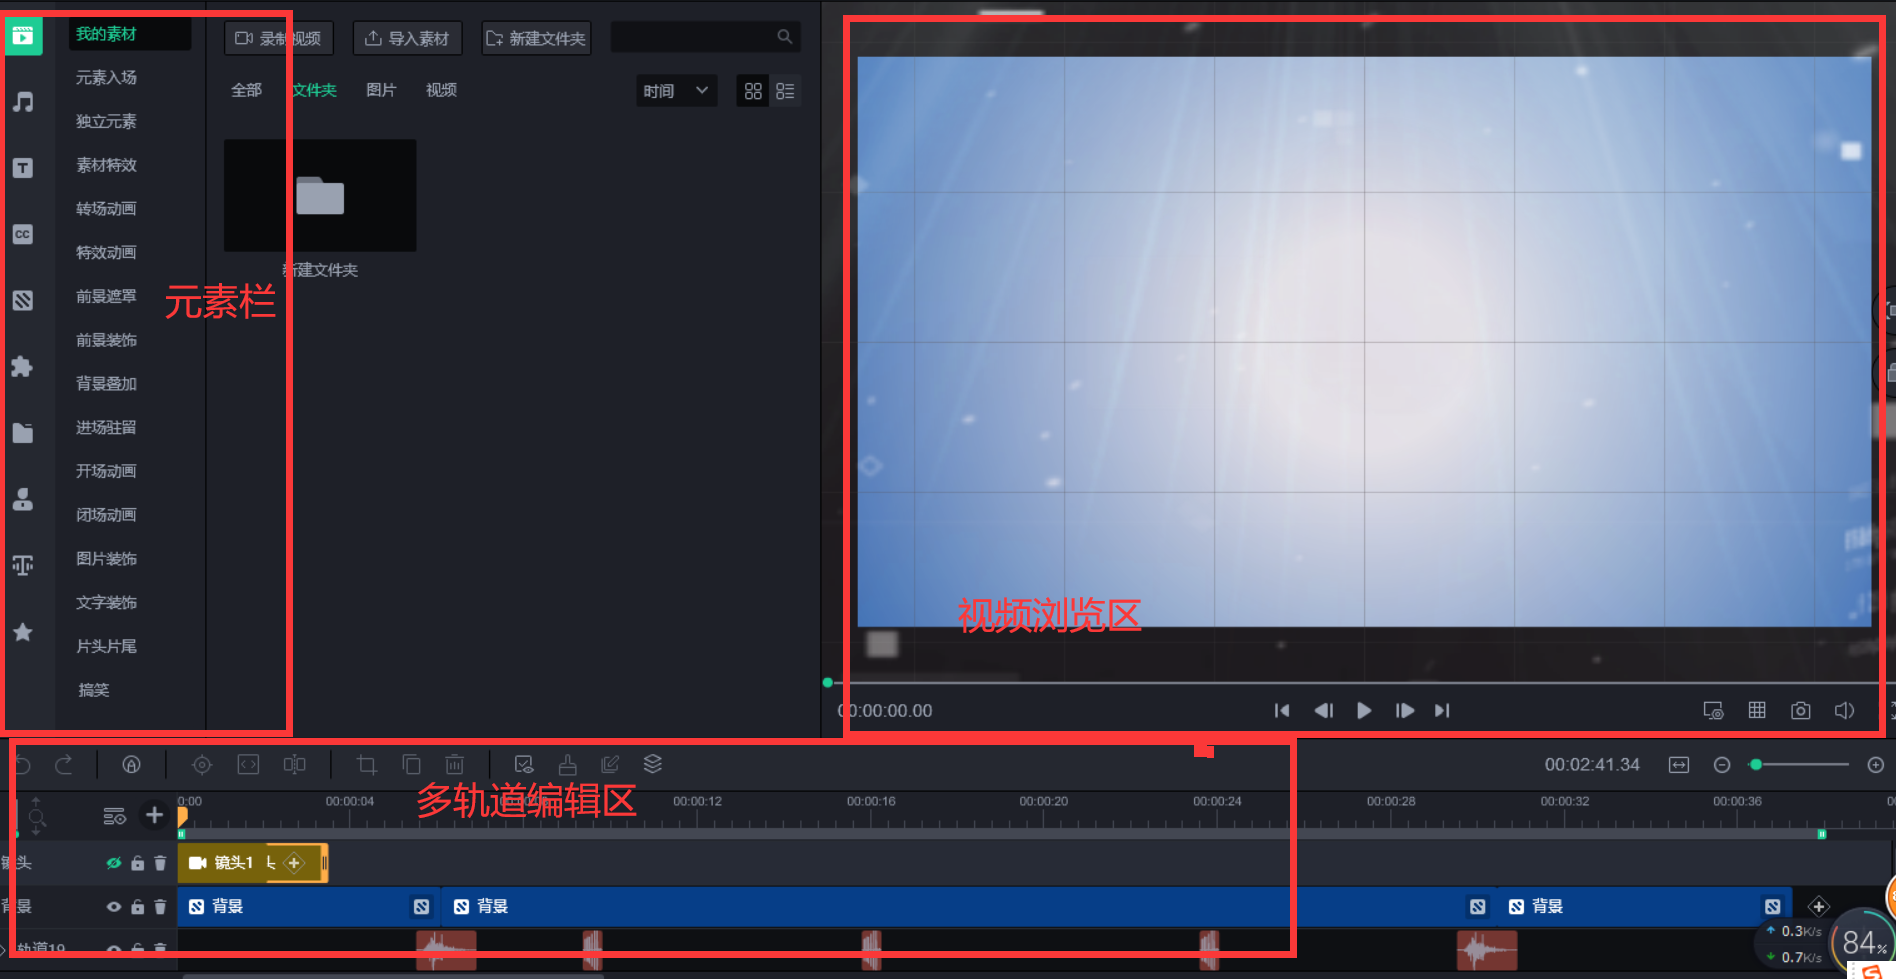Switch to grid thumbnail view
This screenshot has height=979, width=1896.
click(754, 91)
